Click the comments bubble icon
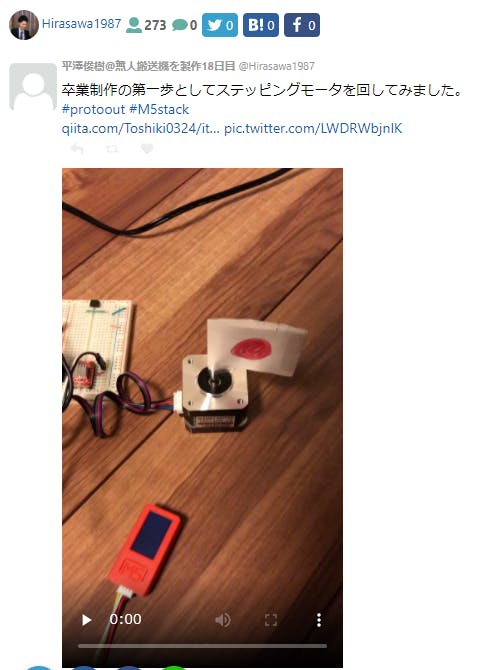This screenshot has width=483, height=670. coord(180,25)
